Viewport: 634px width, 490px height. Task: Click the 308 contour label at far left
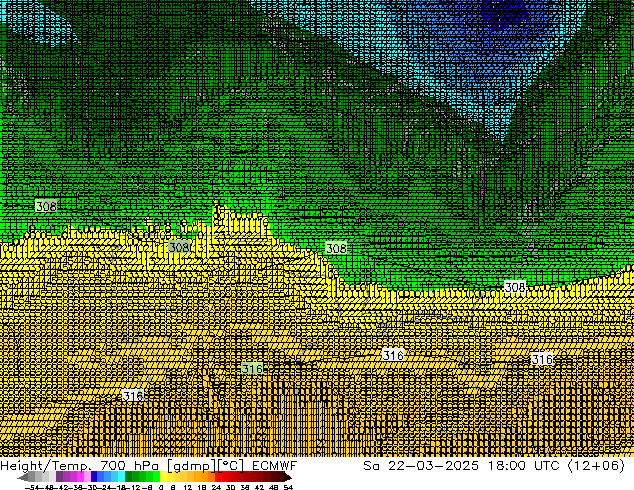tap(46, 206)
